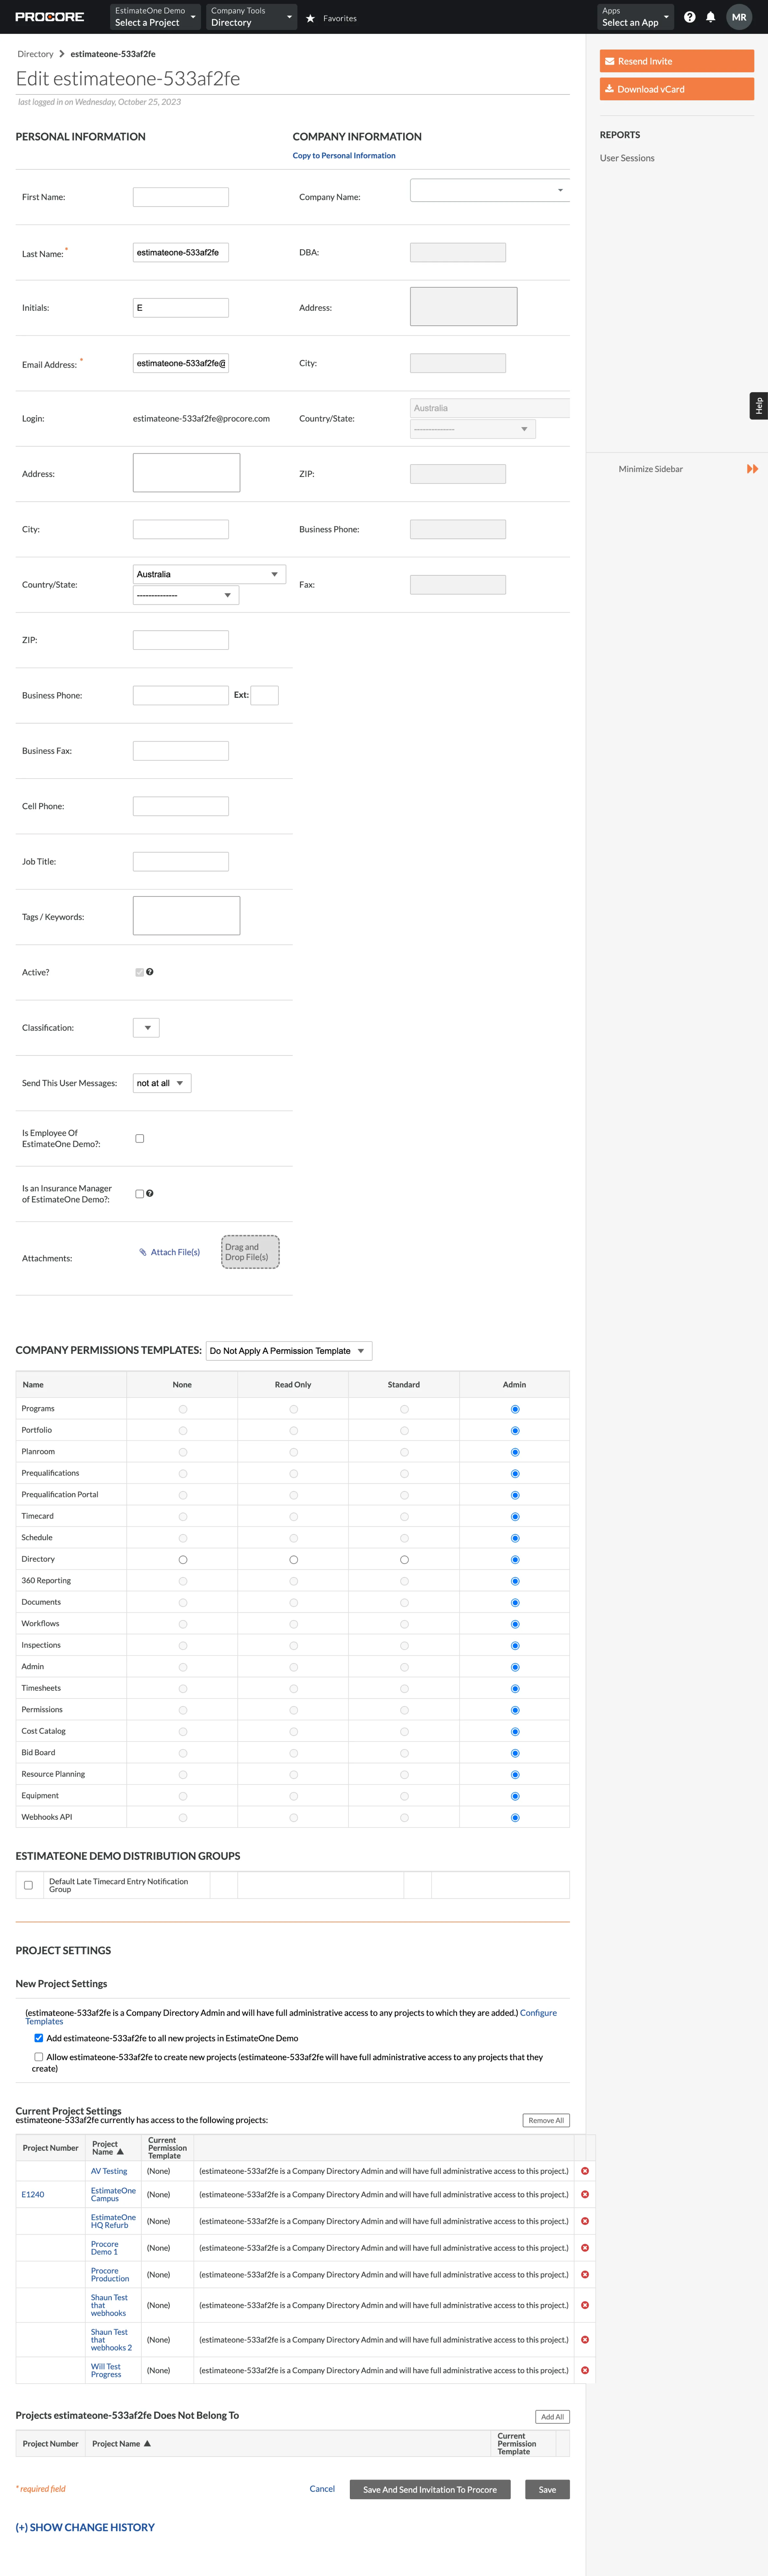Select Admin radio for Programs

[x=515, y=1409]
